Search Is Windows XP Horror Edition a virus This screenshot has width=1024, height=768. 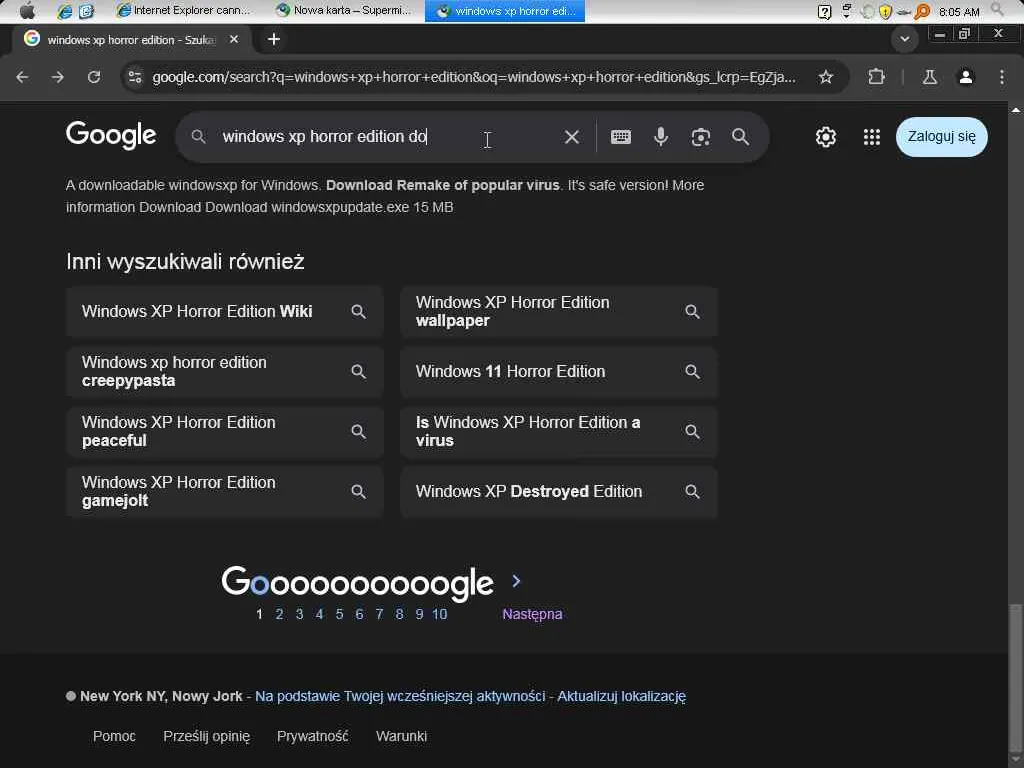pos(559,432)
